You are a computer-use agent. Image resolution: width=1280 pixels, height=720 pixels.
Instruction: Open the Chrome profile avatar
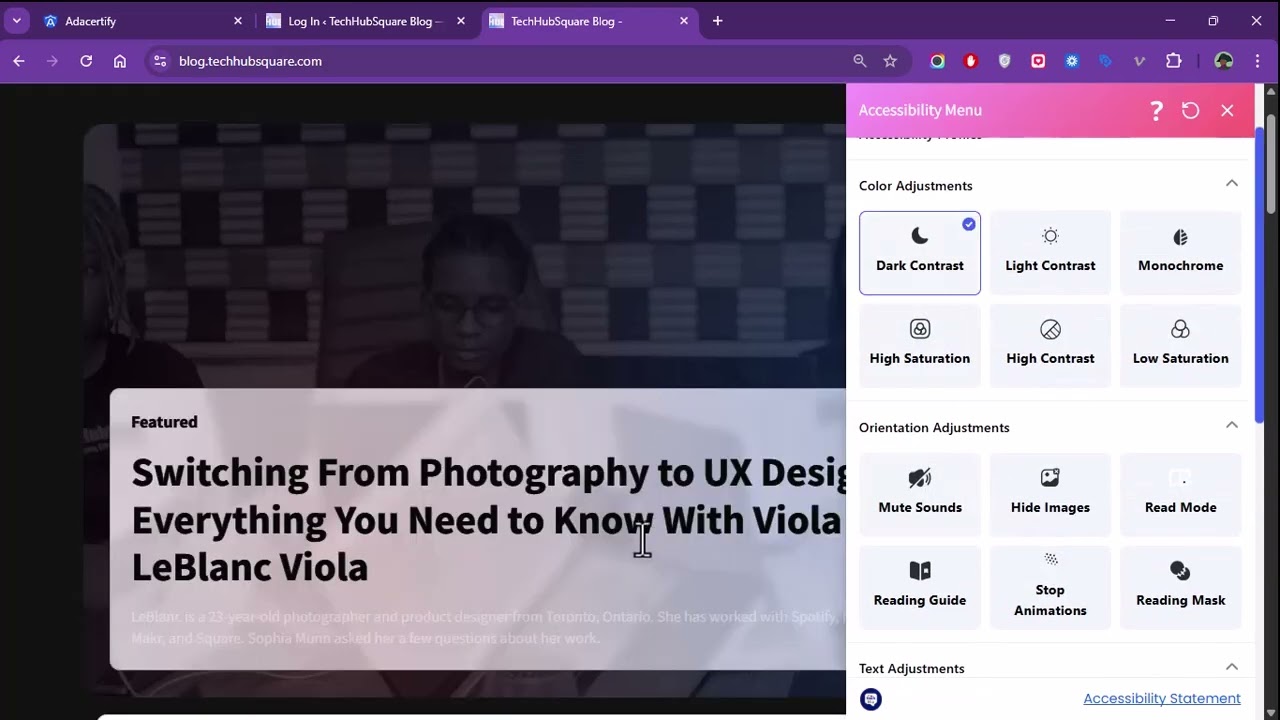pyautogui.click(x=1224, y=61)
